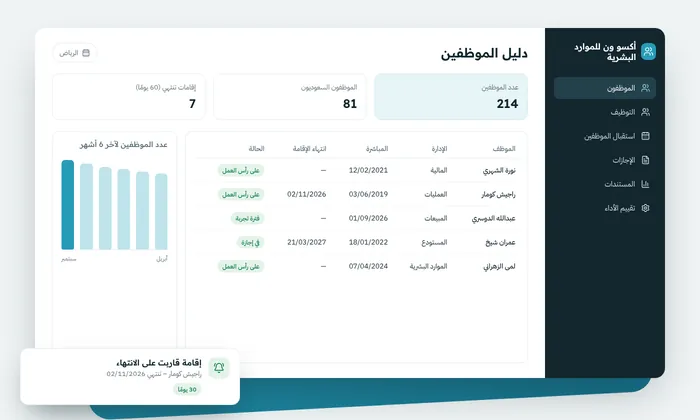Open the إقامة قاربت على الانتهاء notification
Screen dimensions: 700x420
click(x=130, y=377)
